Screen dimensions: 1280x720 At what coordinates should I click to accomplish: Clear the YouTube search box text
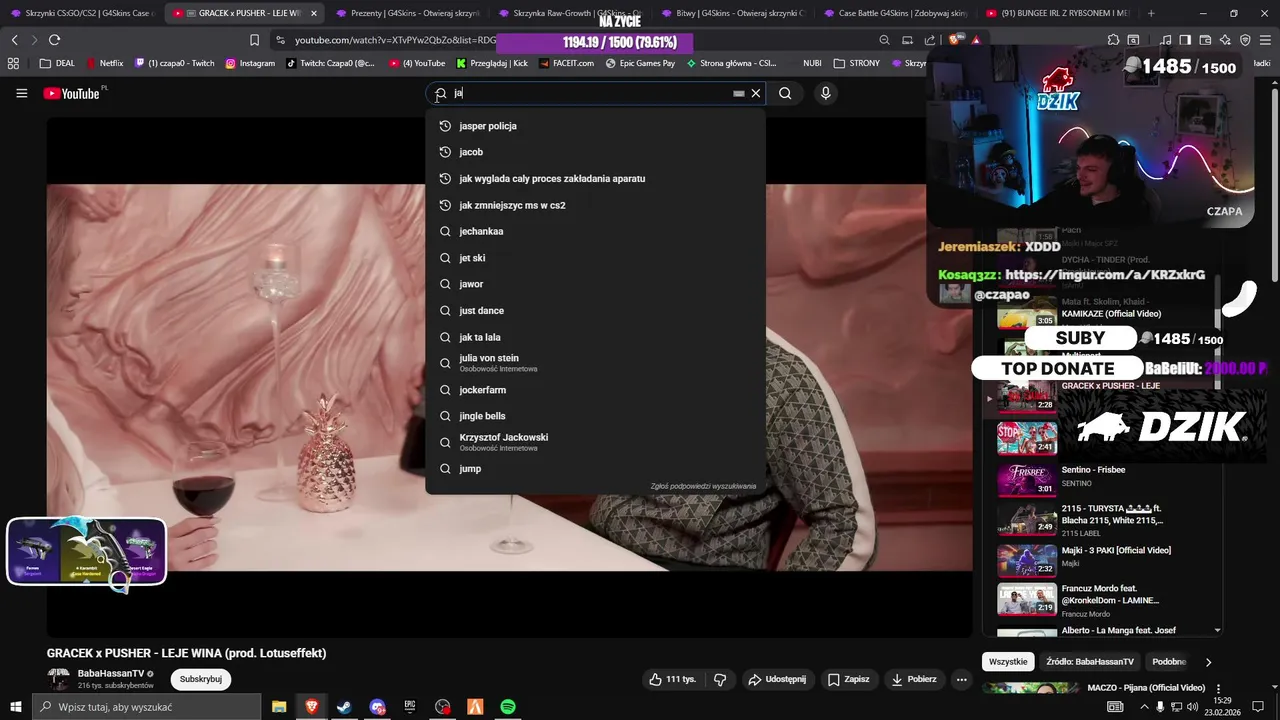(x=756, y=93)
